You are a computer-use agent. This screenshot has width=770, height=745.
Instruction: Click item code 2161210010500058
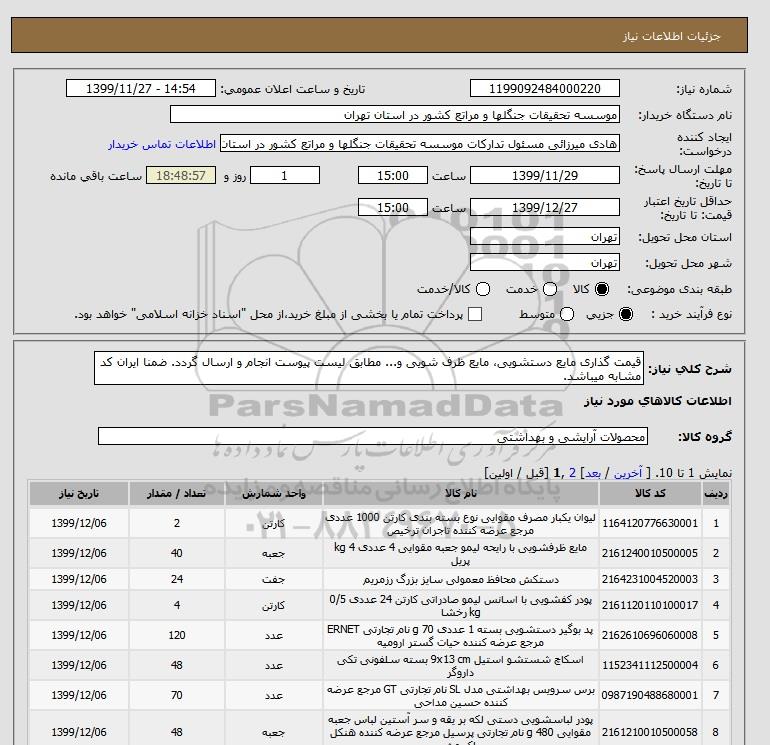coord(650,732)
